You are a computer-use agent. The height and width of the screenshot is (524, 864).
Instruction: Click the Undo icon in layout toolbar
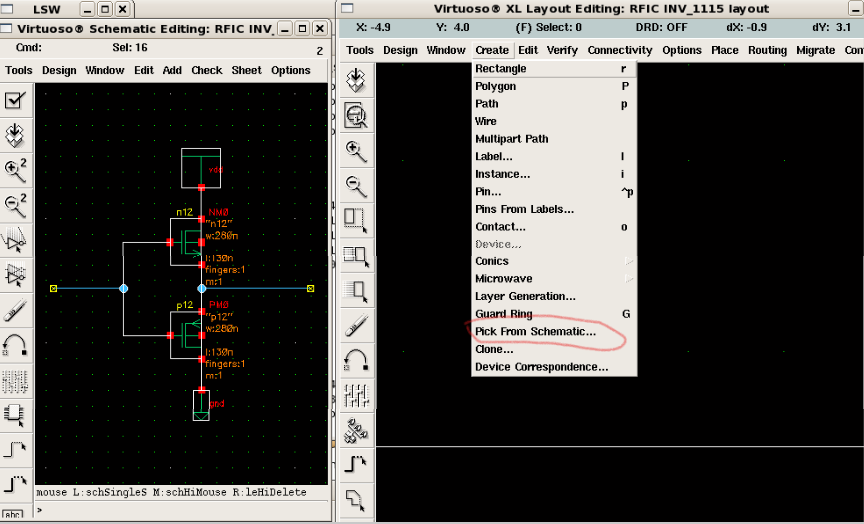tap(357, 360)
